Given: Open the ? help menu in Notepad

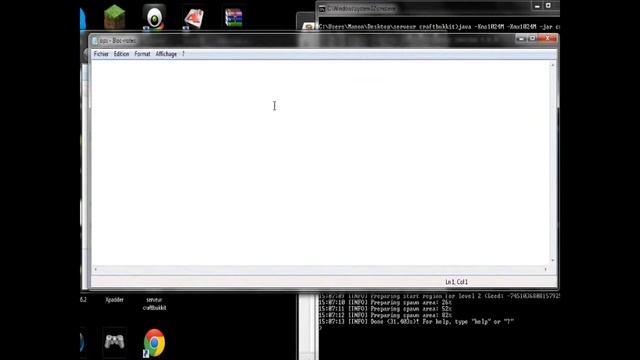Looking at the screenshot, I should point(183,54).
